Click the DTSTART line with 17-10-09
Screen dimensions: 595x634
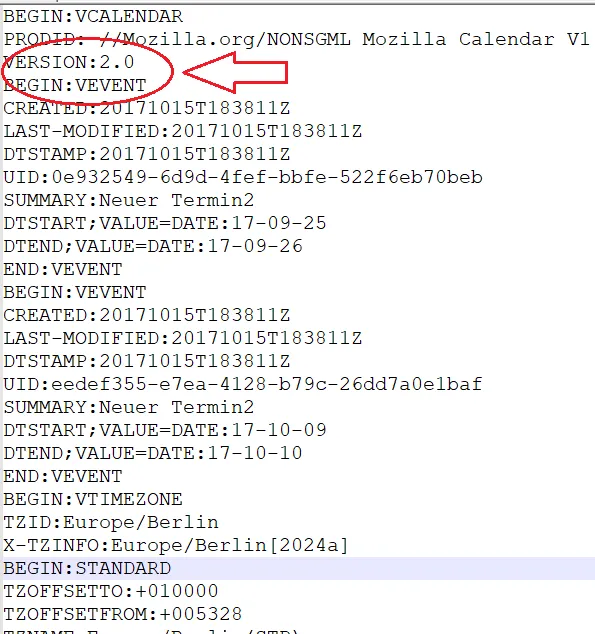tap(165, 430)
